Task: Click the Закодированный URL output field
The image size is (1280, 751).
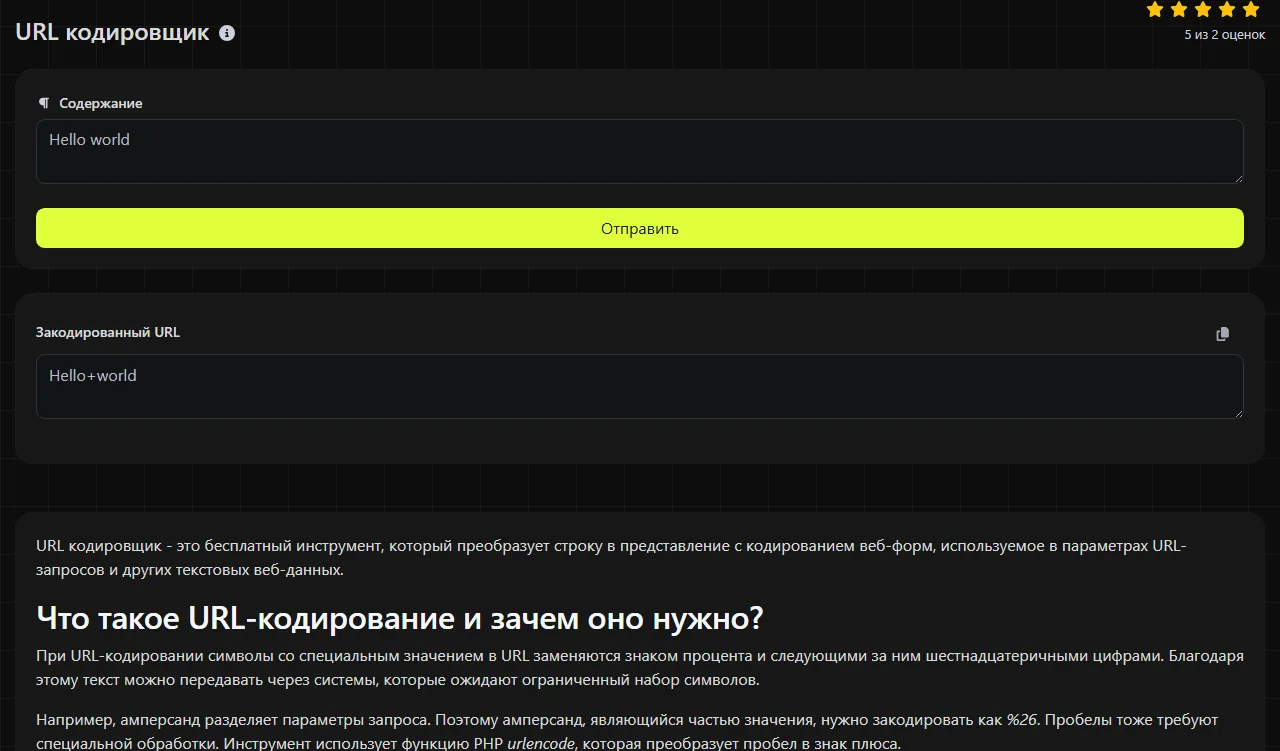Action: point(640,386)
